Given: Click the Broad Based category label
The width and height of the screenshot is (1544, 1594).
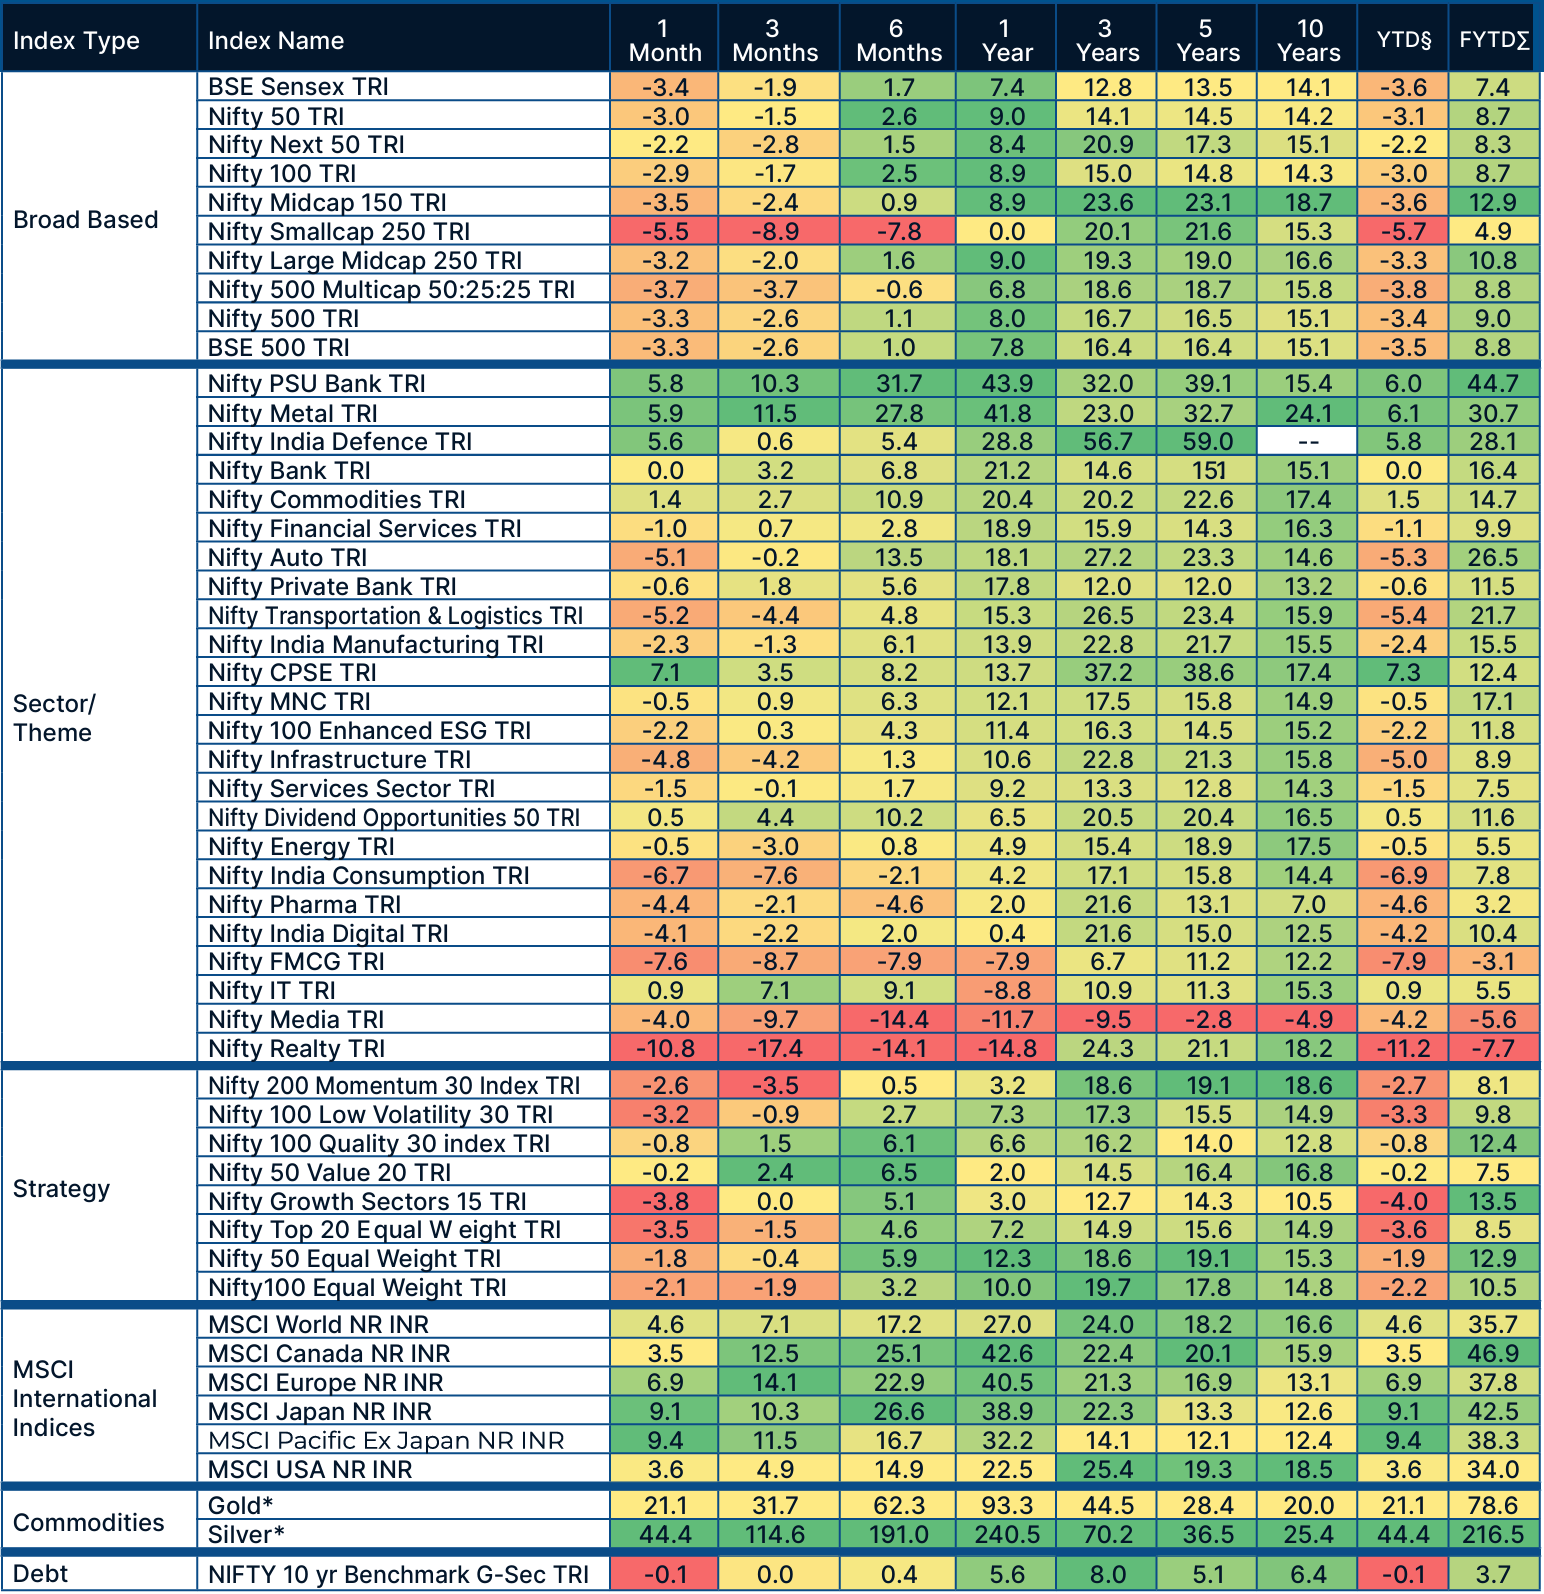Looking at the screenshot, I should click(86, 220).
